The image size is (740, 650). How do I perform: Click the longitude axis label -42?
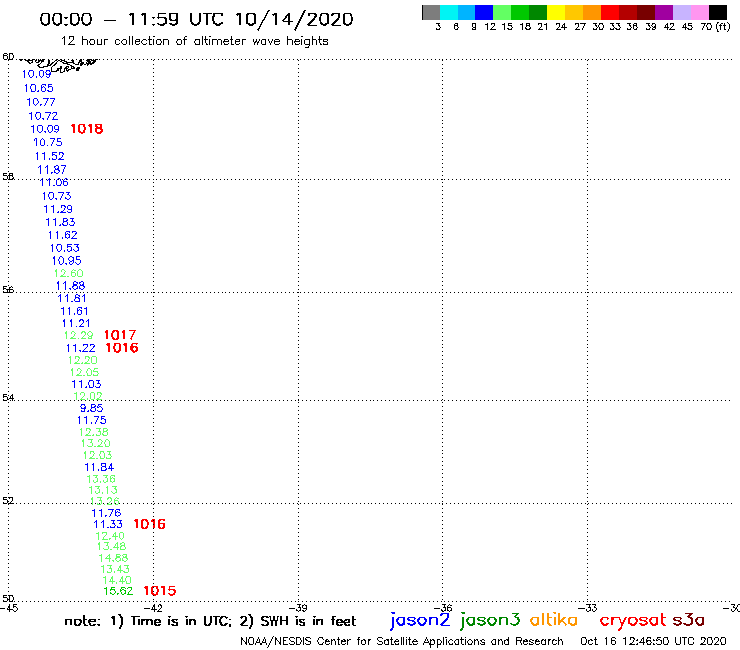(x=153, y=608)
